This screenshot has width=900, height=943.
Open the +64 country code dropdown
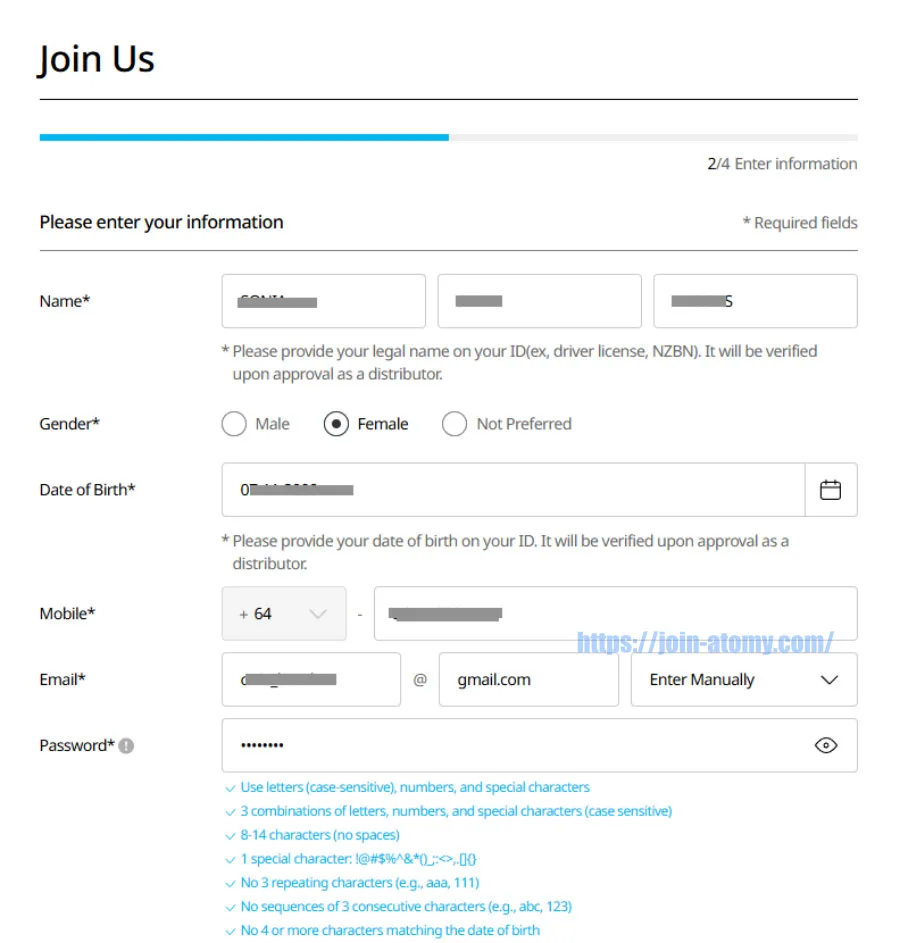tap(284, 613)
